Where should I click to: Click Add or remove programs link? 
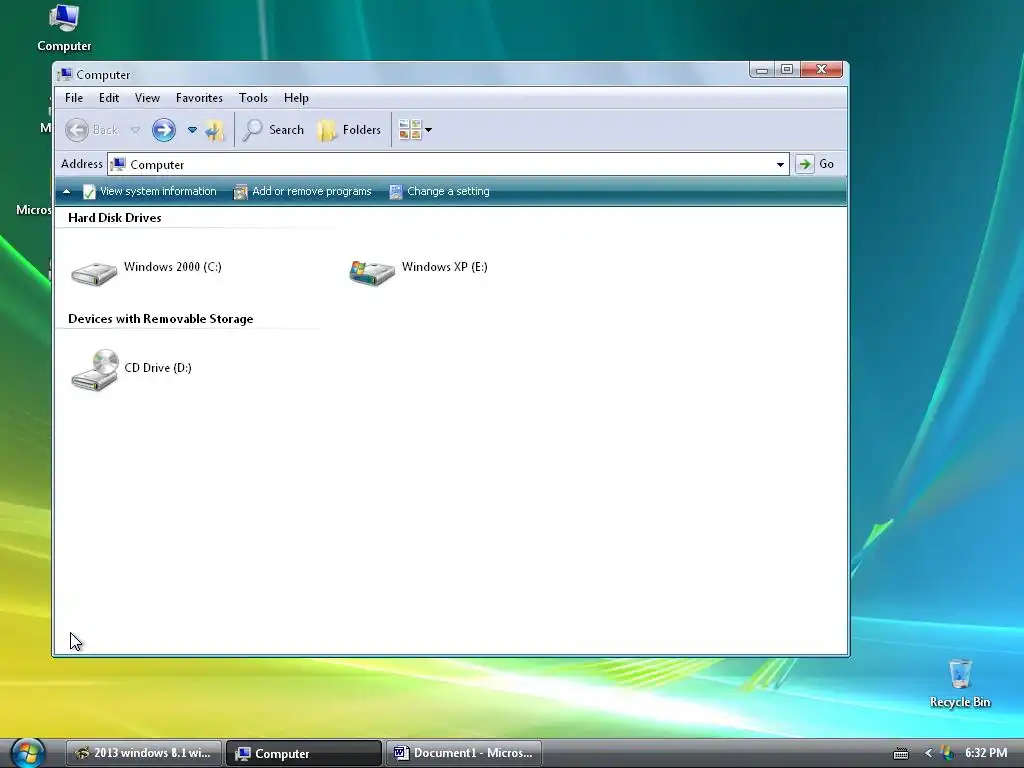tap(302, 191)
